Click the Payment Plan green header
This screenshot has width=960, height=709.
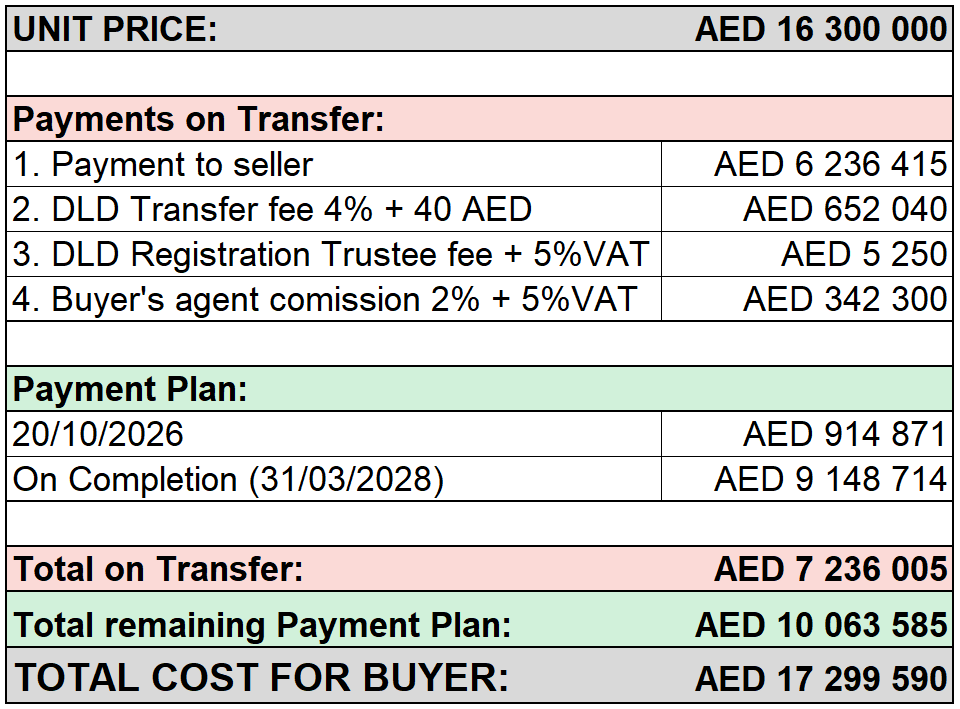479,389
